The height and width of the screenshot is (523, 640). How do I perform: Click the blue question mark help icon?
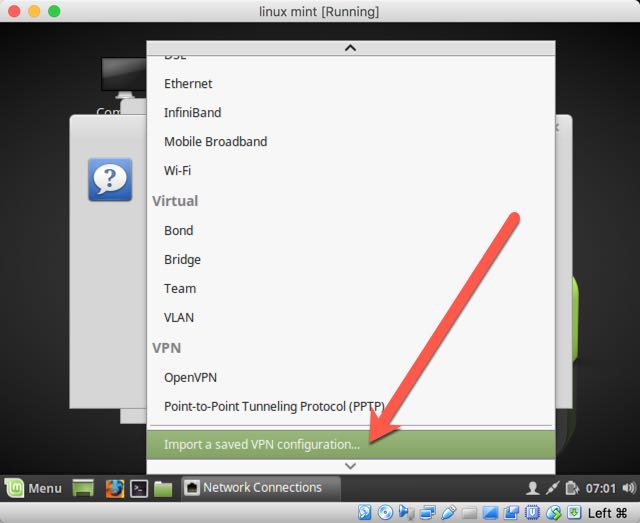[110, 180]
